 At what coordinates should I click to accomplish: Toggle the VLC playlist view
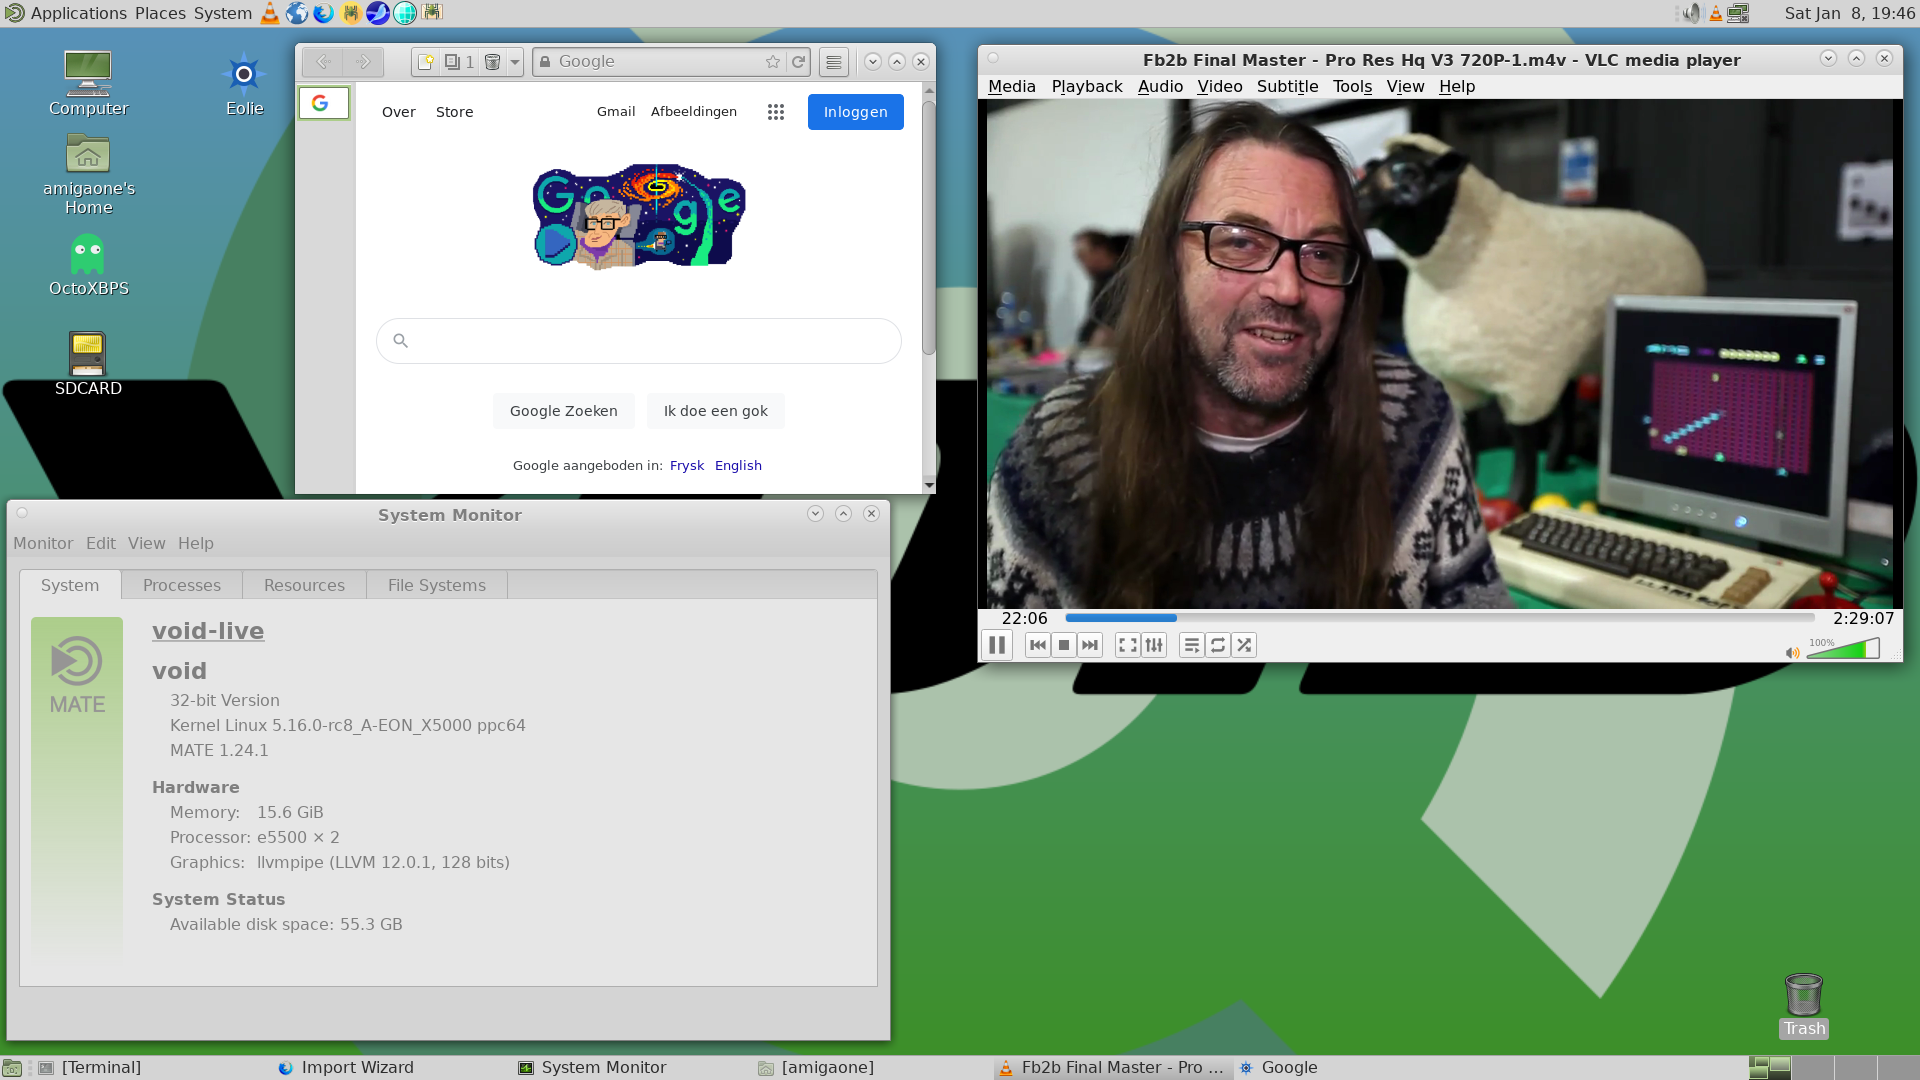coord(1192,645)
